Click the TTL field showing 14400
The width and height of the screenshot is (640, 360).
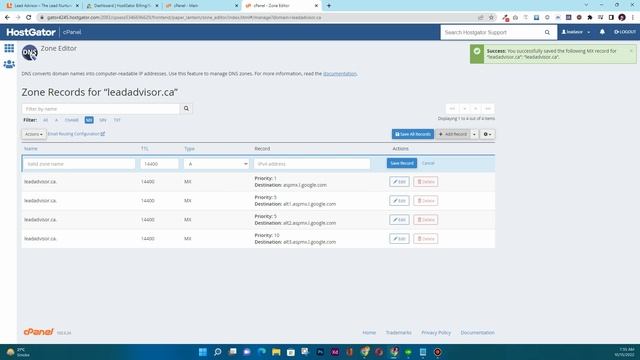[160, 164]
